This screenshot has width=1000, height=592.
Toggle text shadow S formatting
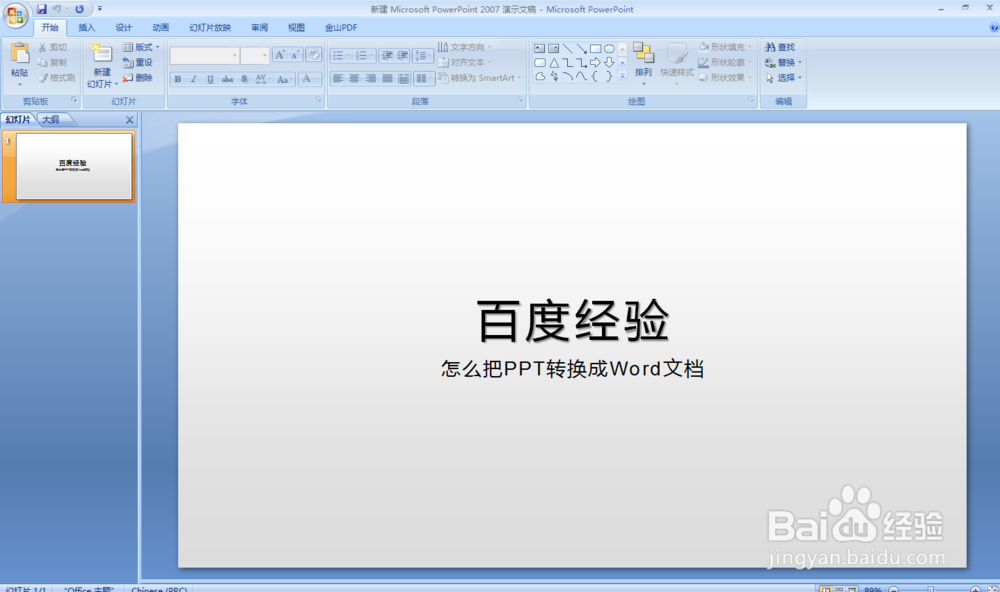tap(244, 79)
